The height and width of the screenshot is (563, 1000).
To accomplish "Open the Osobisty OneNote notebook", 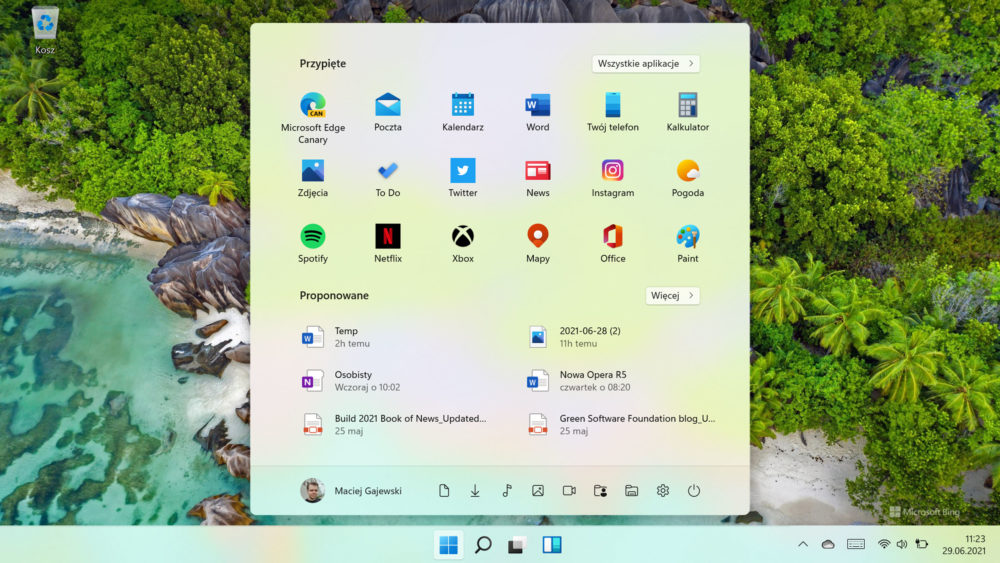I will (x=351, y=381).
